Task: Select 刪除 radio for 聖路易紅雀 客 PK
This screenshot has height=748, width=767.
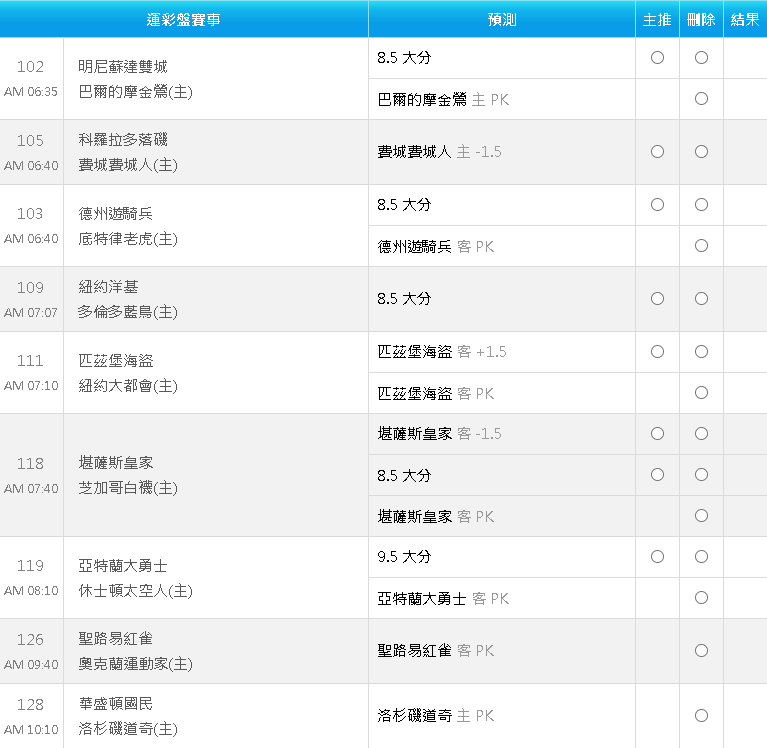Action: pyautogui.click(x=701, y=651)
